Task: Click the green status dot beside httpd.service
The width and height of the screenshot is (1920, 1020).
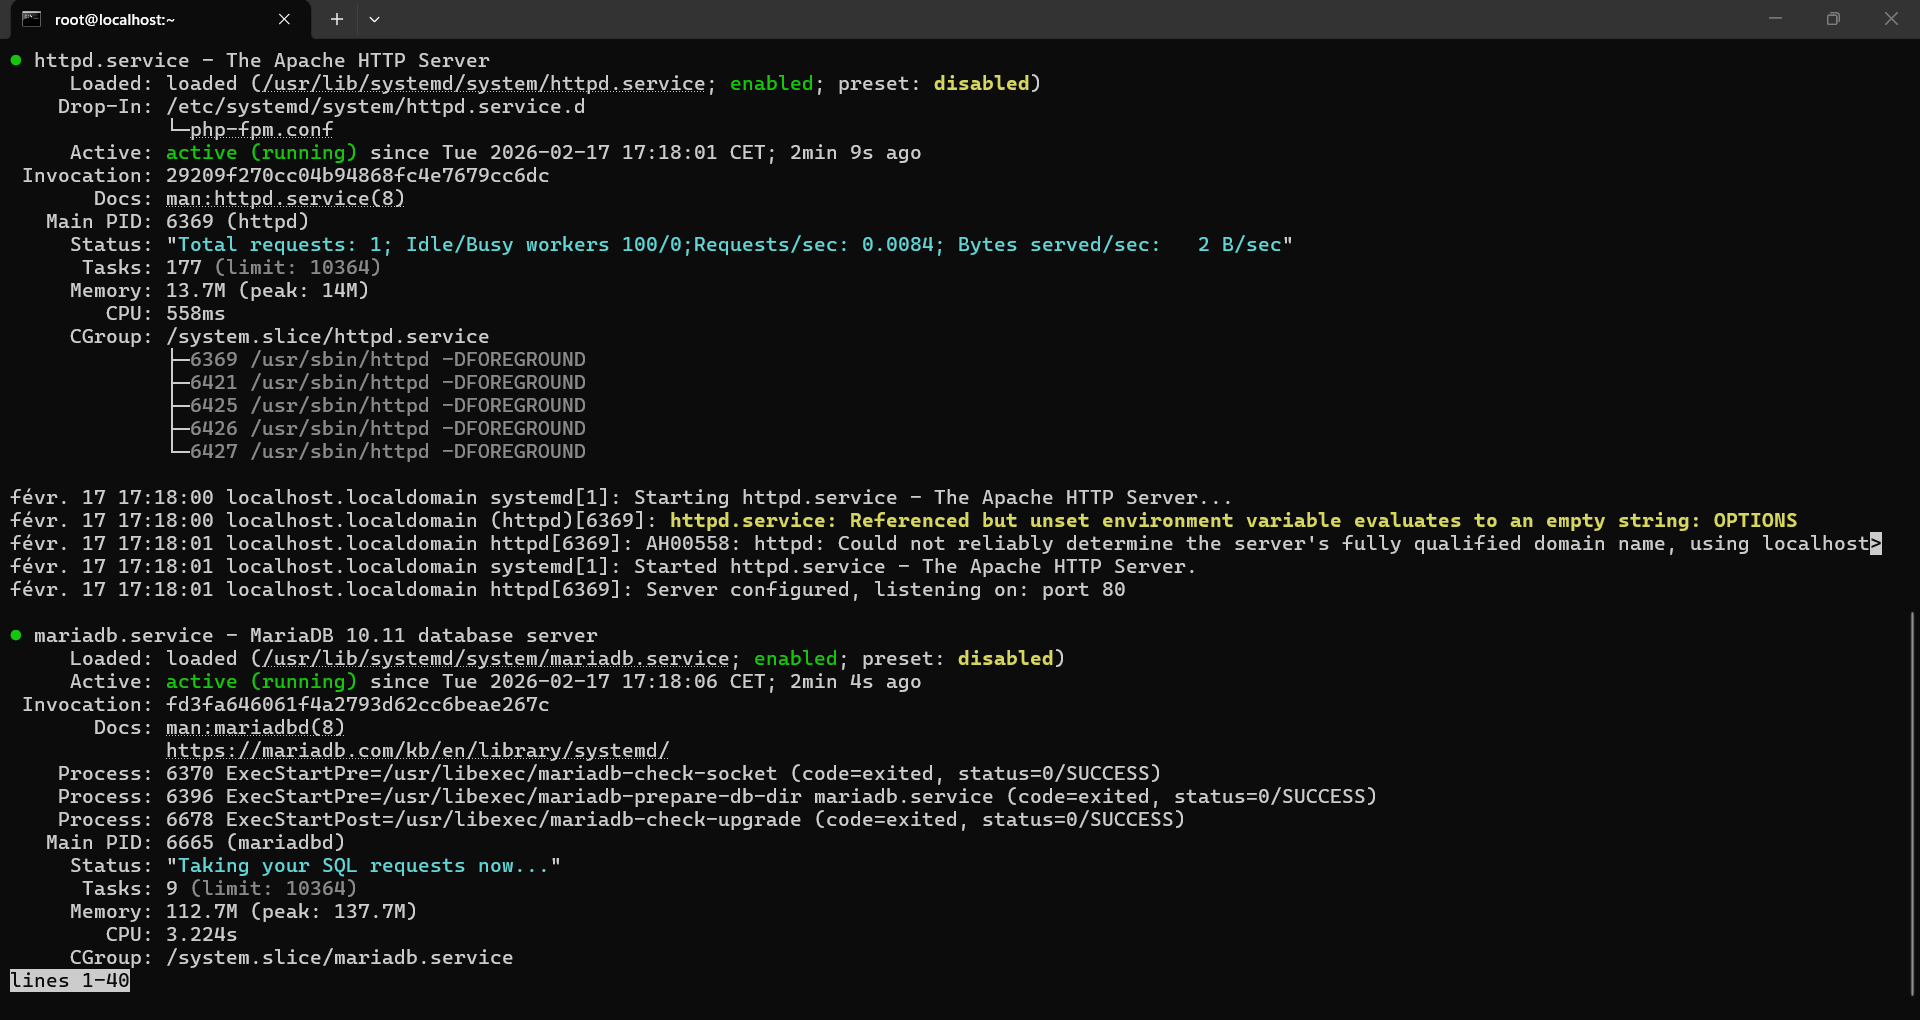Action: 15,60
